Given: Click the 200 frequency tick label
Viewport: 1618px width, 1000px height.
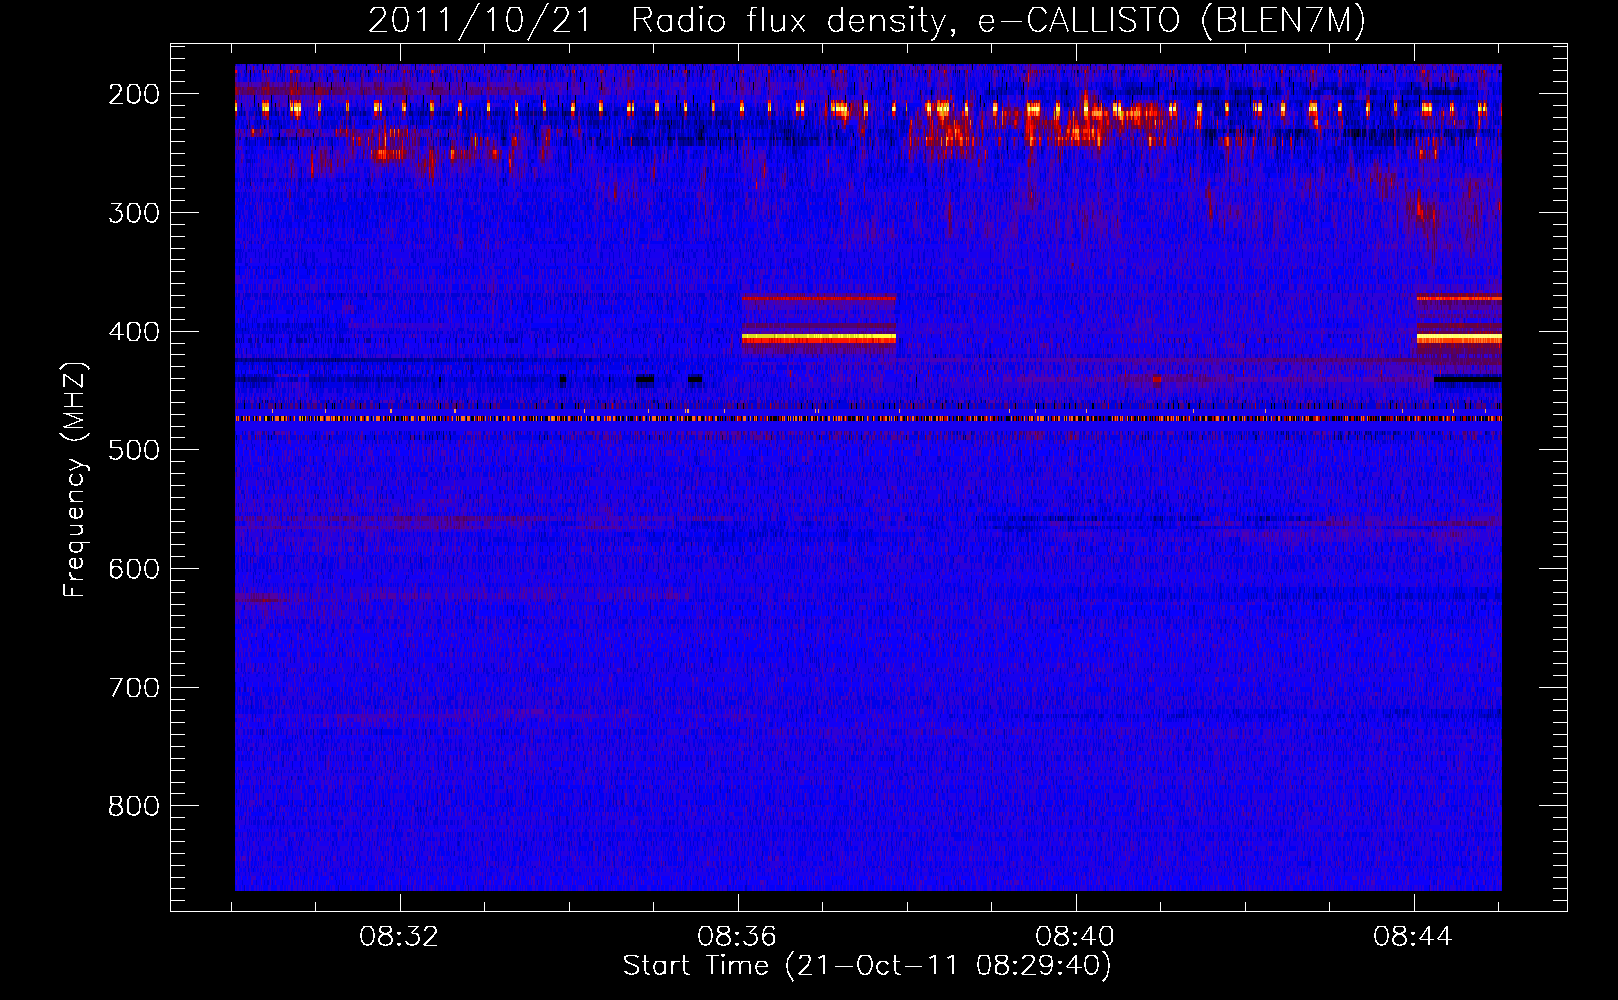Looking at the screenshot, I should pyautogui.click(x=134, y=95).
